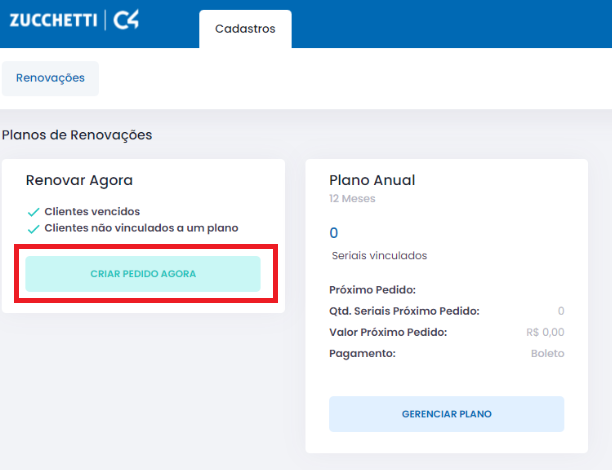Select the Renovar Agora card title

(79, 180)
